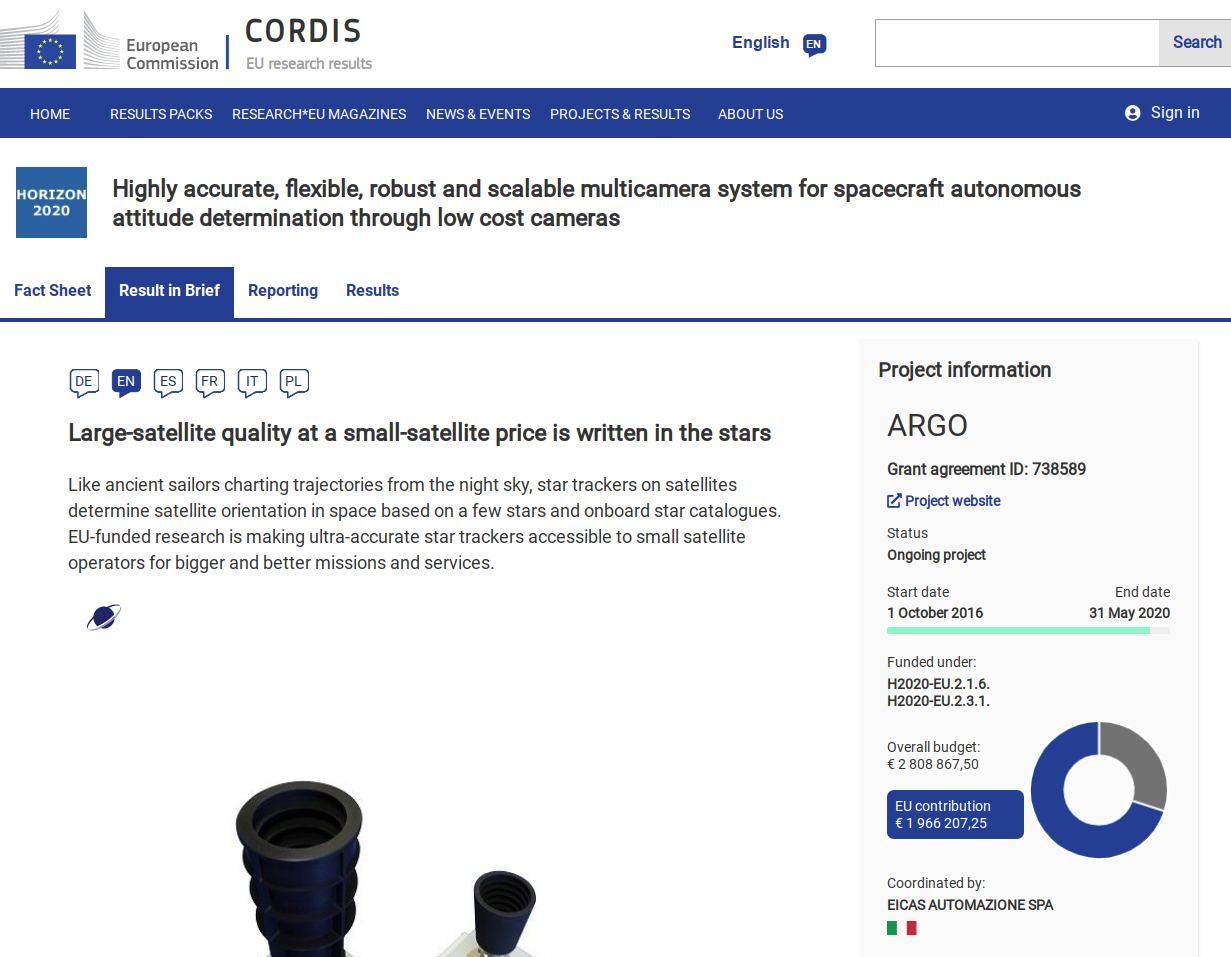Open ABOUT US menu item
The width and height of the screenshot is (1231, 957).
751,114
